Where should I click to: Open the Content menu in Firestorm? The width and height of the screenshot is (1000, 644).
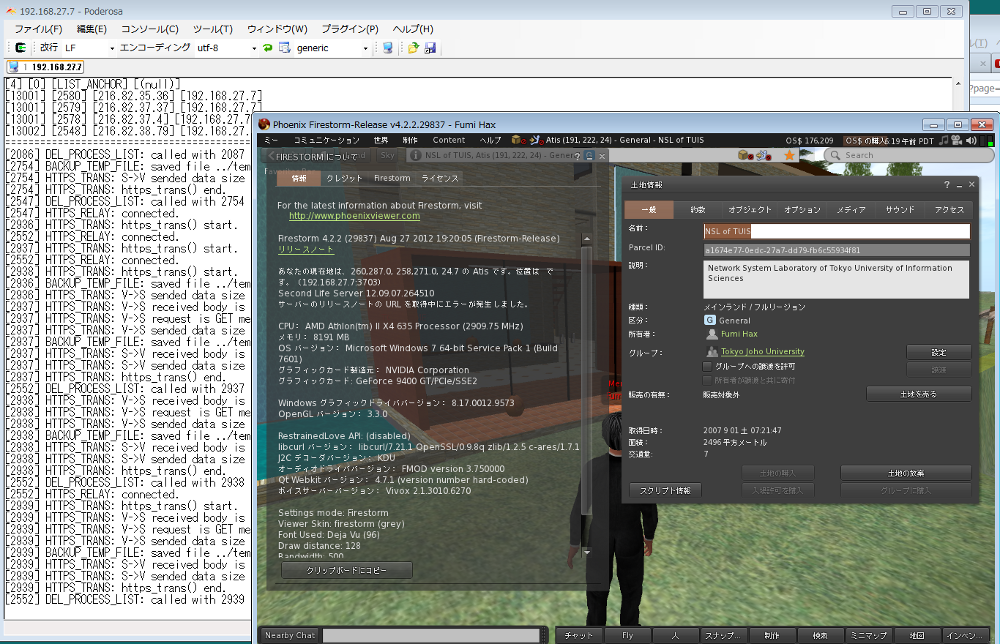coord(449,140)
